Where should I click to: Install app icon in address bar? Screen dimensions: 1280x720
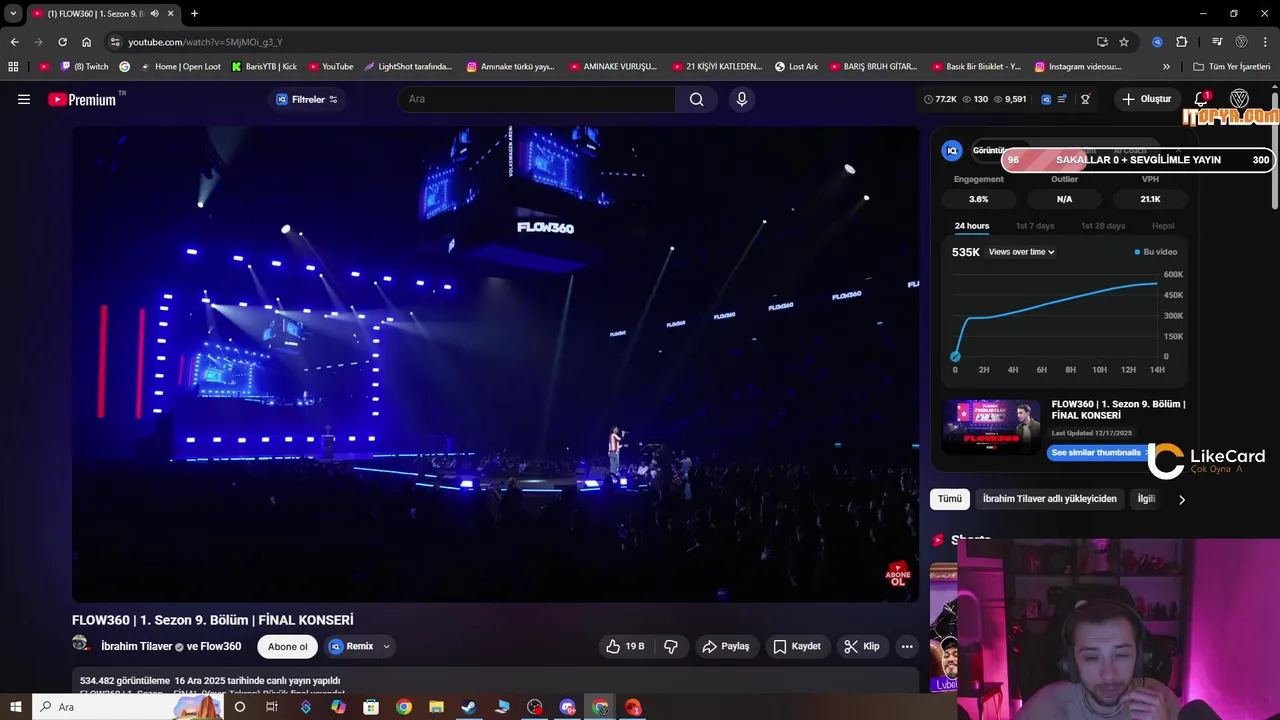pos(1102,42)
